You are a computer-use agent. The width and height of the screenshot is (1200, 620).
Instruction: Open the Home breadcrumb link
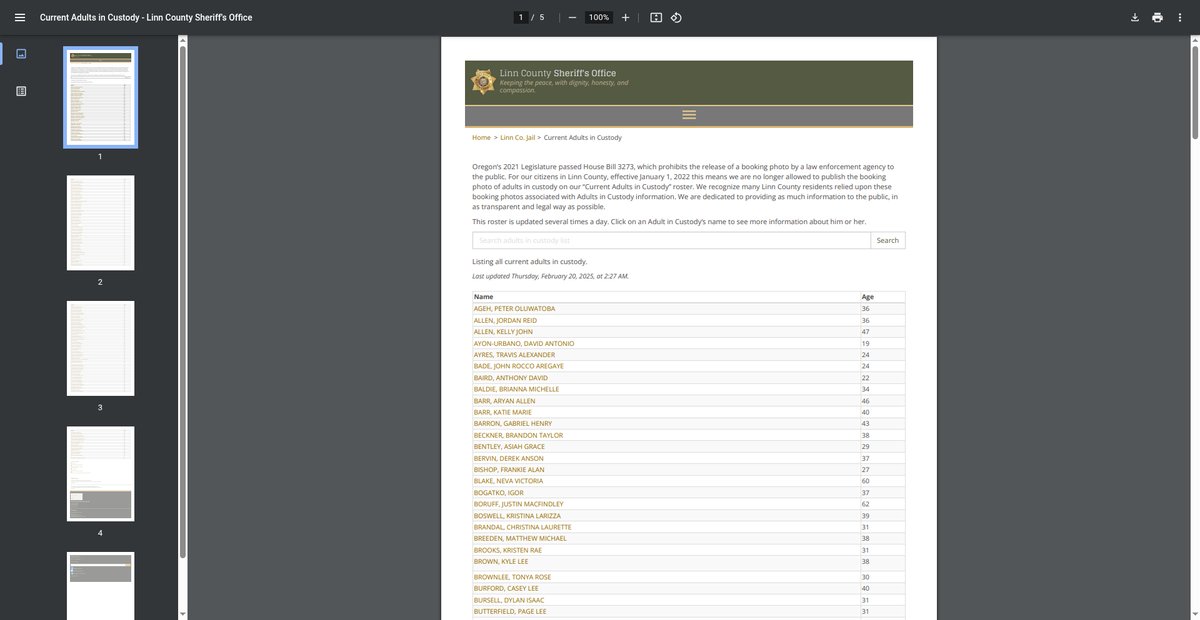point(481,137)
